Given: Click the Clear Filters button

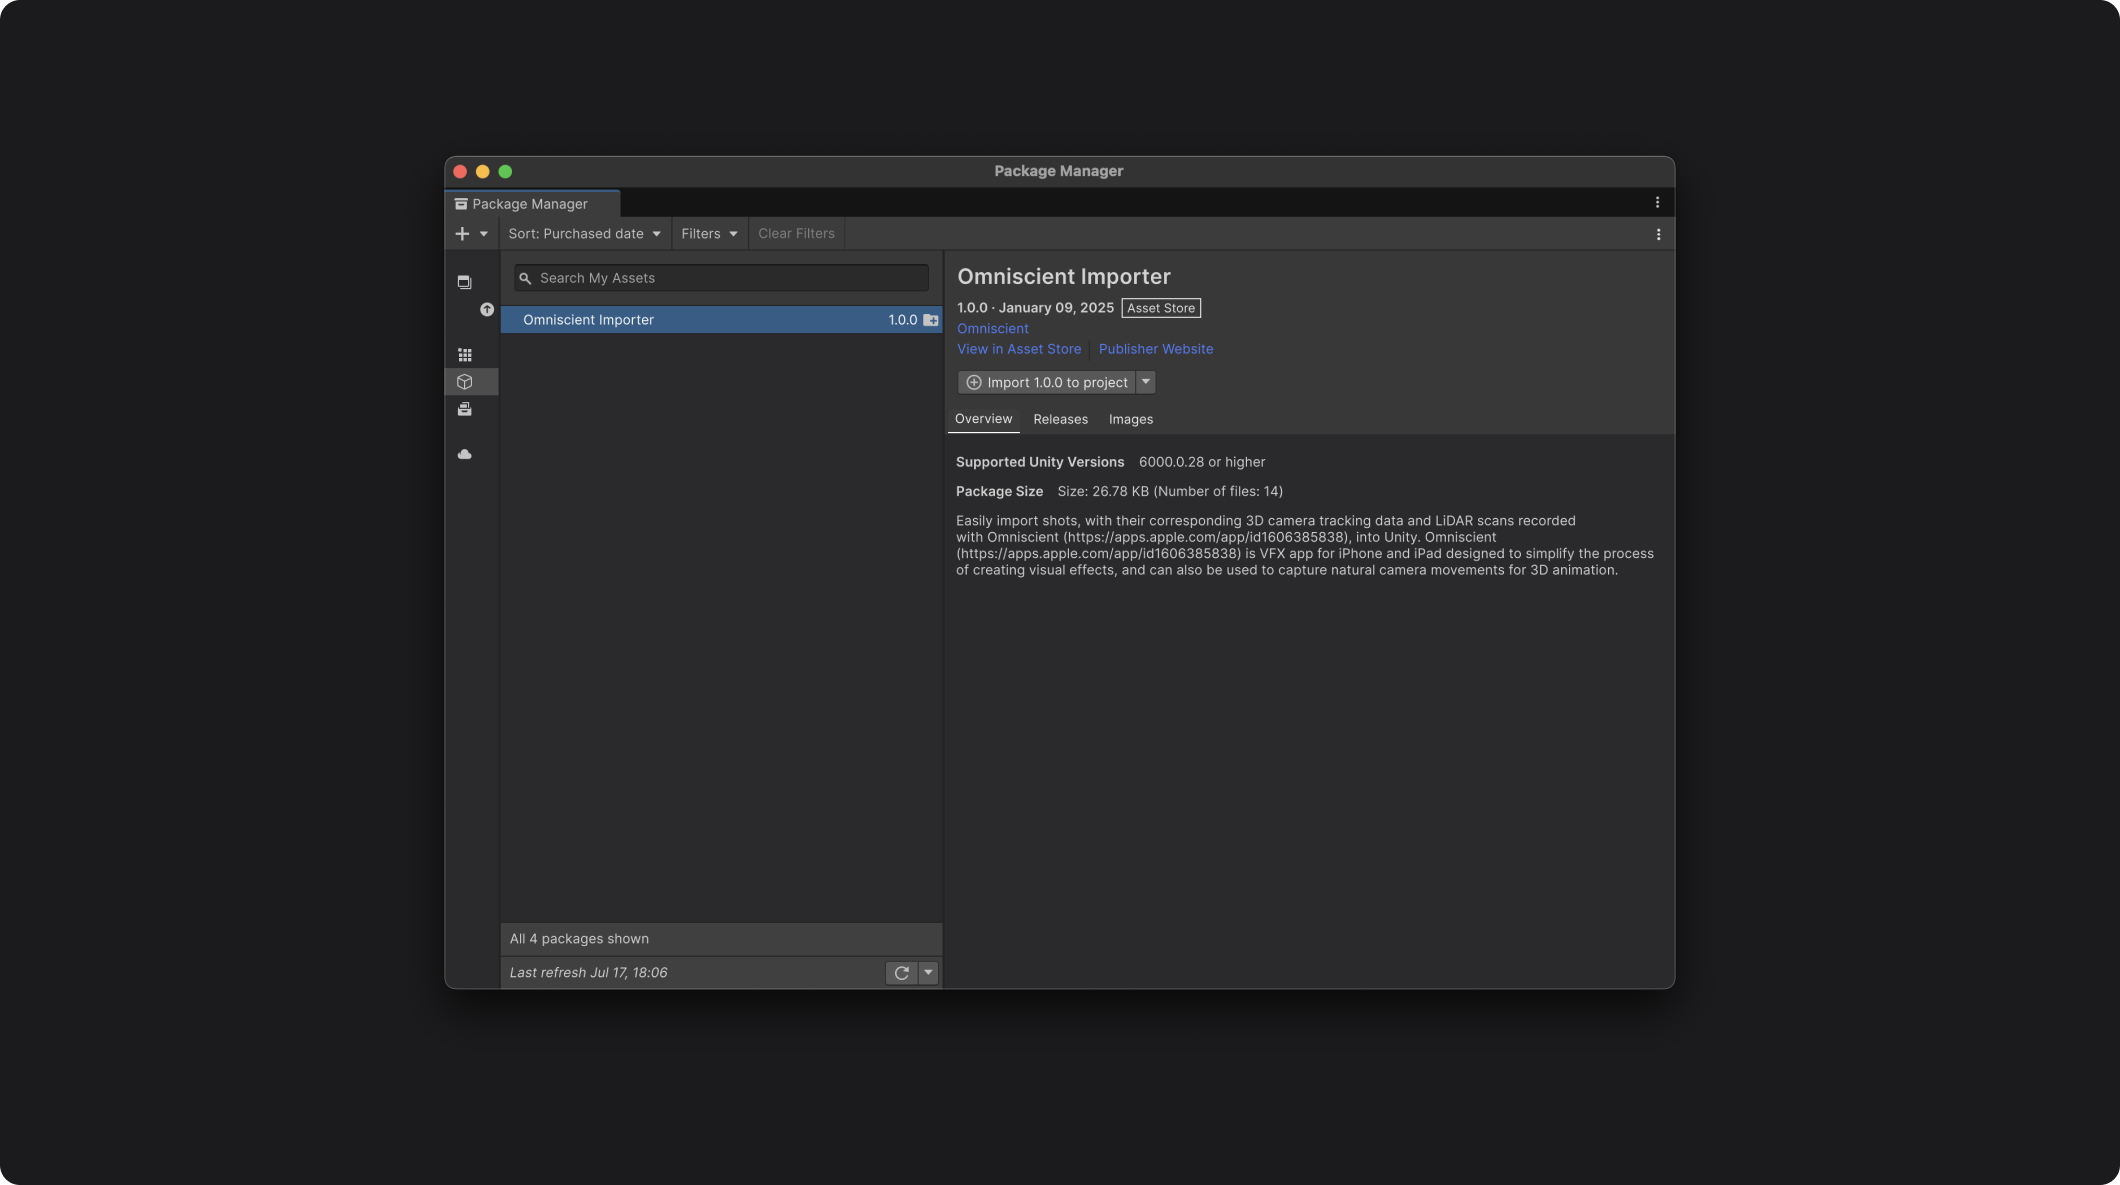Looking at the screenshot, I should point(796,234).
